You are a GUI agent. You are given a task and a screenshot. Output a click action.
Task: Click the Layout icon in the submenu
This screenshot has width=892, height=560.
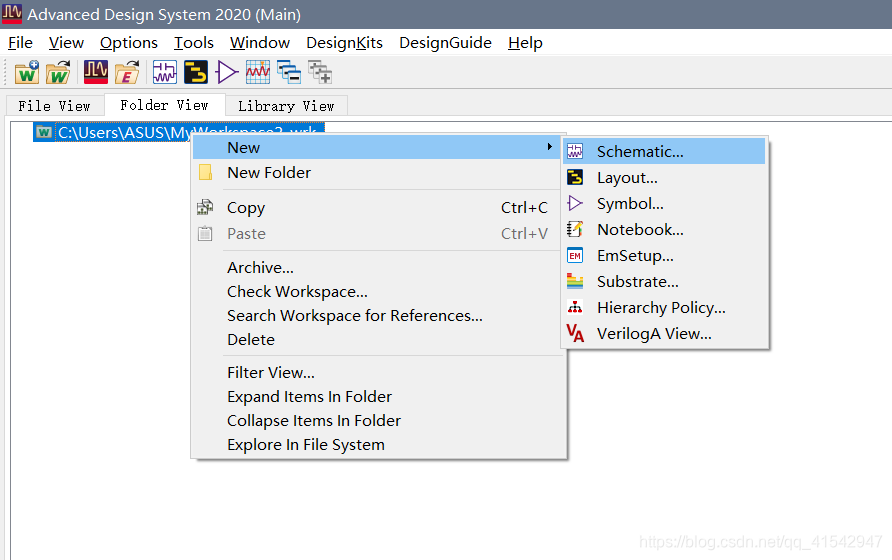pyautogui.click(x=575, y=178)
